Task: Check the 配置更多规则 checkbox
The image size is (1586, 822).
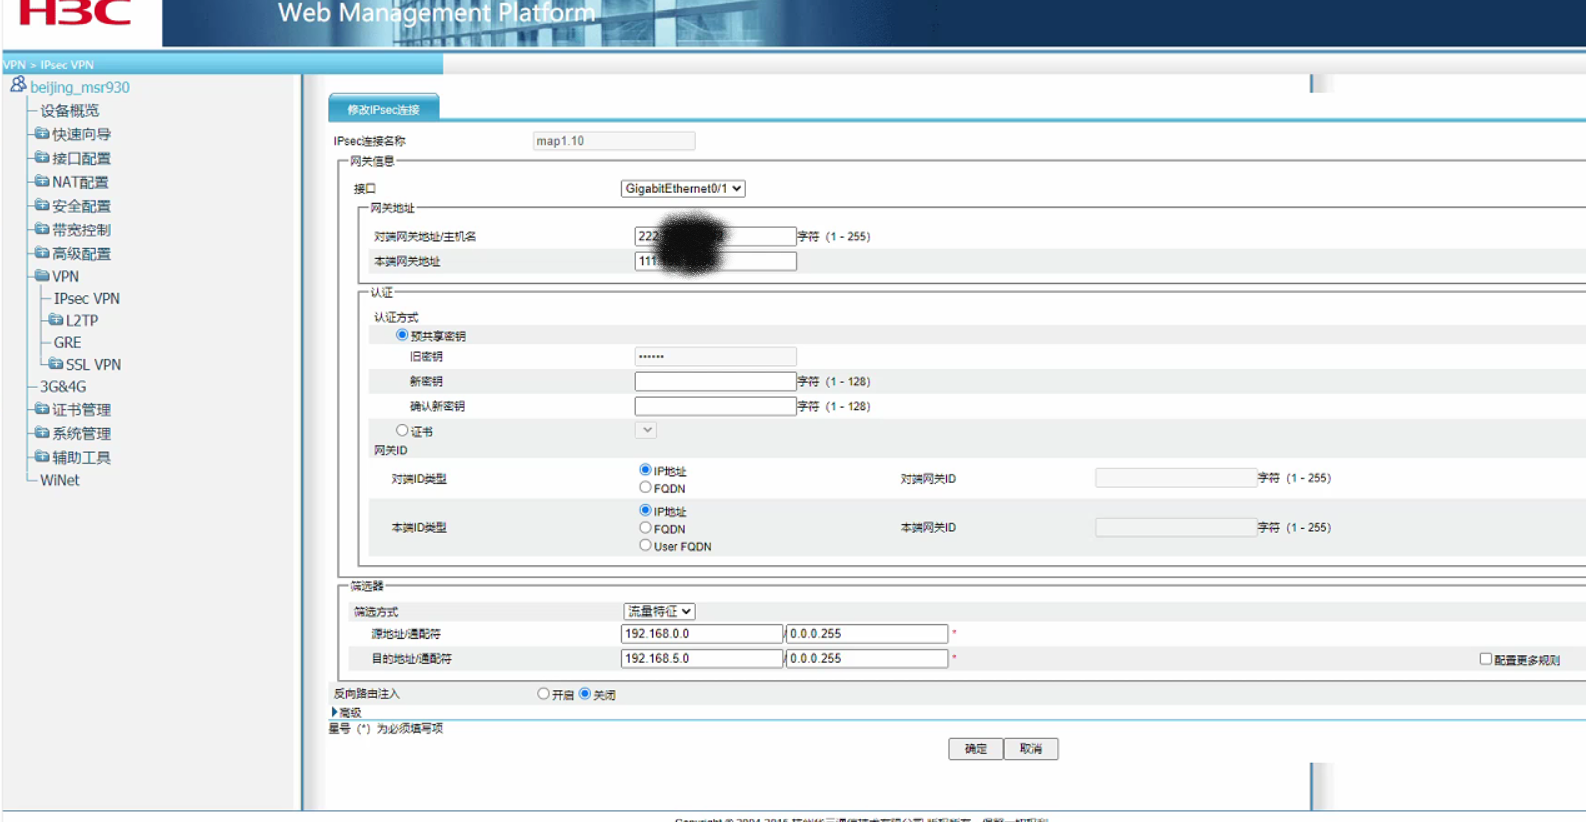Action: click(x=1485, y=659)
